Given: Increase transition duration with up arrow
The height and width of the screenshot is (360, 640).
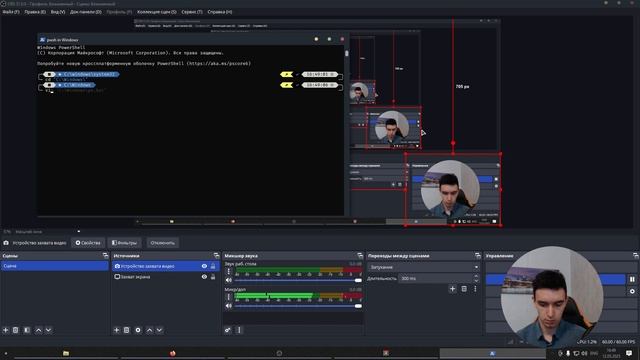Looking at the screenshot, I should point(476,276).
